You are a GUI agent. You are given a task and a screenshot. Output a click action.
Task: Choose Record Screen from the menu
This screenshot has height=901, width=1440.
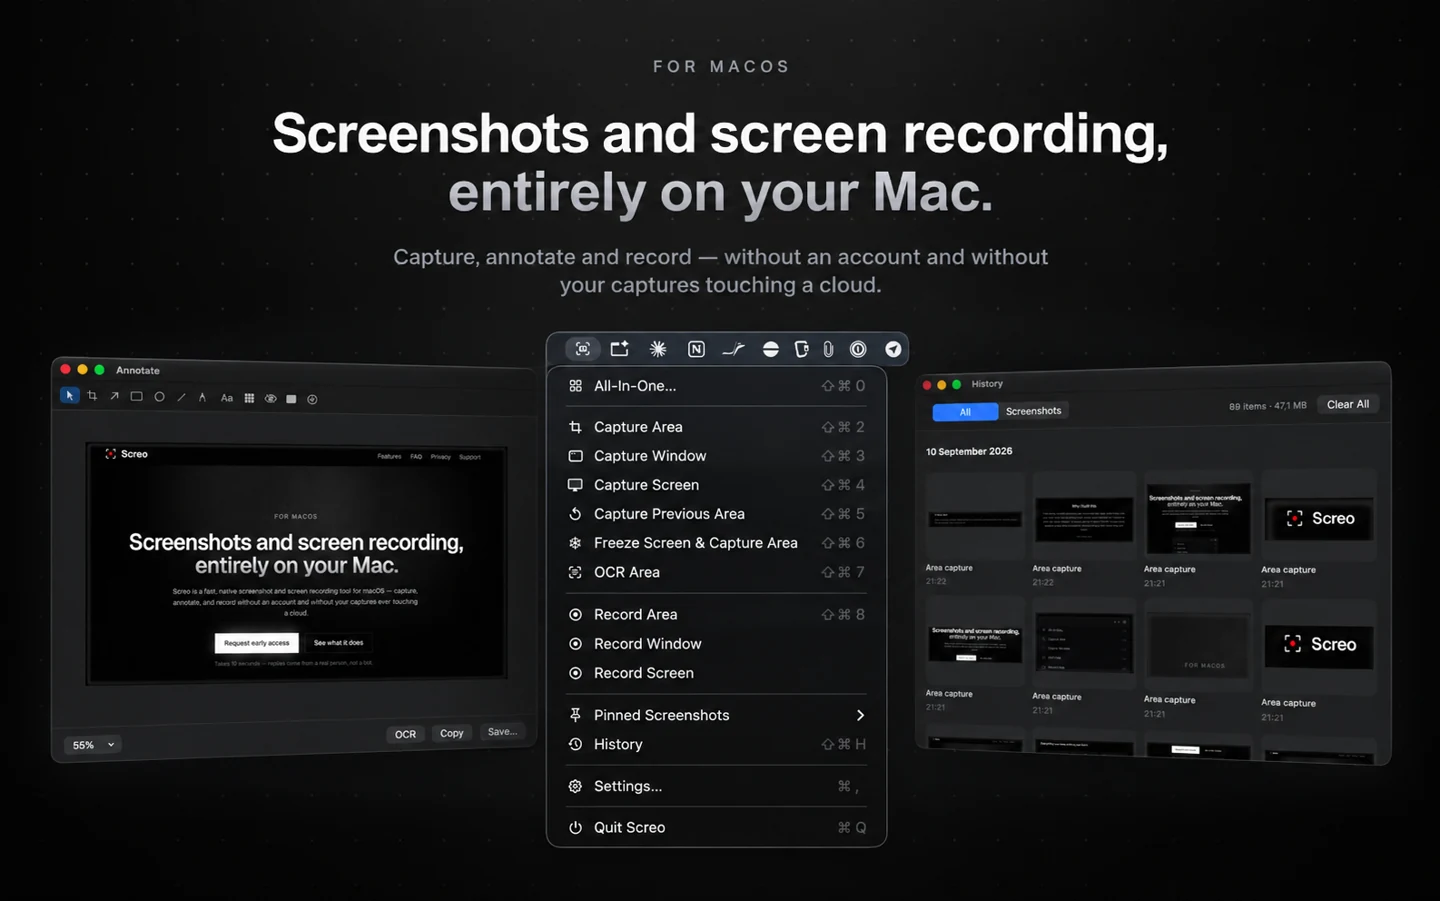pyautogui.click(x=716, y=673)
